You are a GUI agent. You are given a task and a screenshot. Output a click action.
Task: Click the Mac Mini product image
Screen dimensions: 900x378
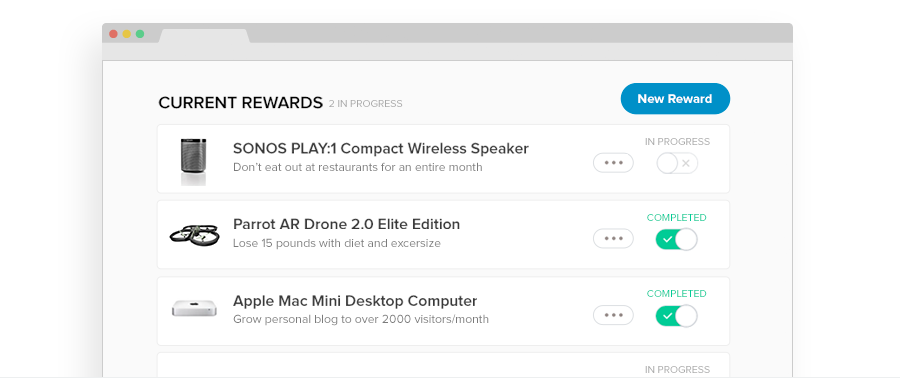[x=195, y=309]
